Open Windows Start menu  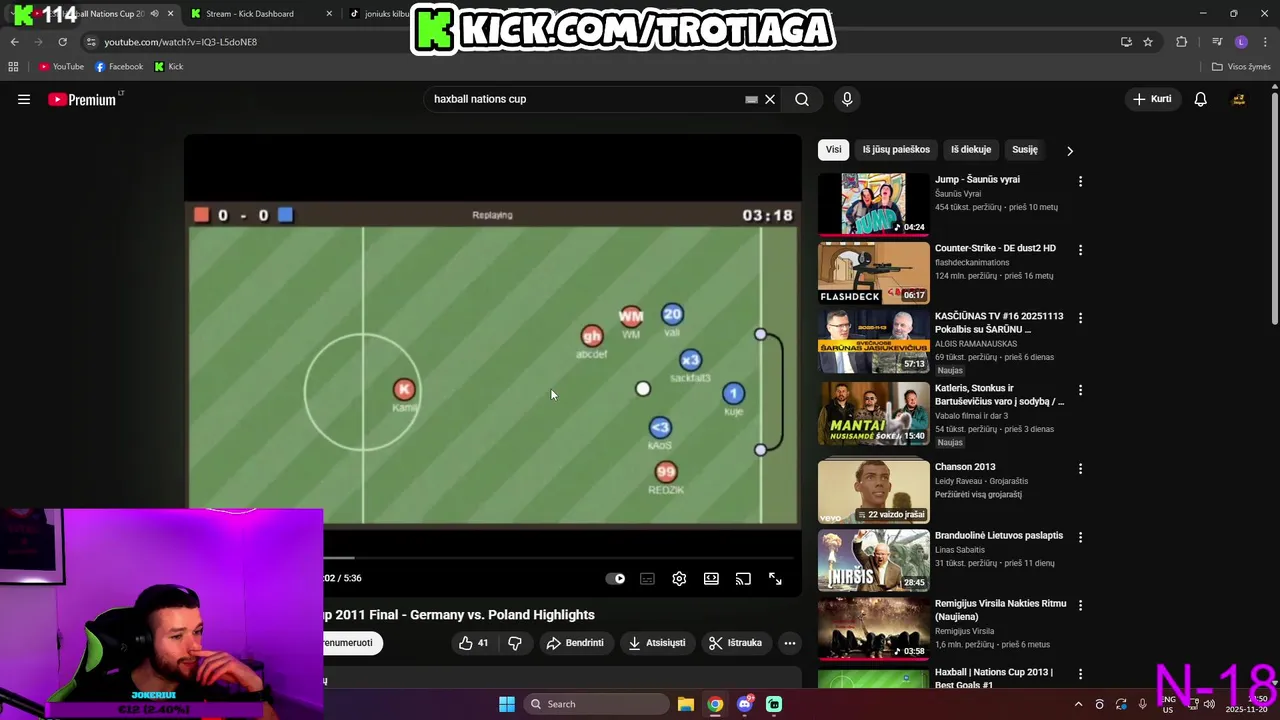(x=507, y=704)
